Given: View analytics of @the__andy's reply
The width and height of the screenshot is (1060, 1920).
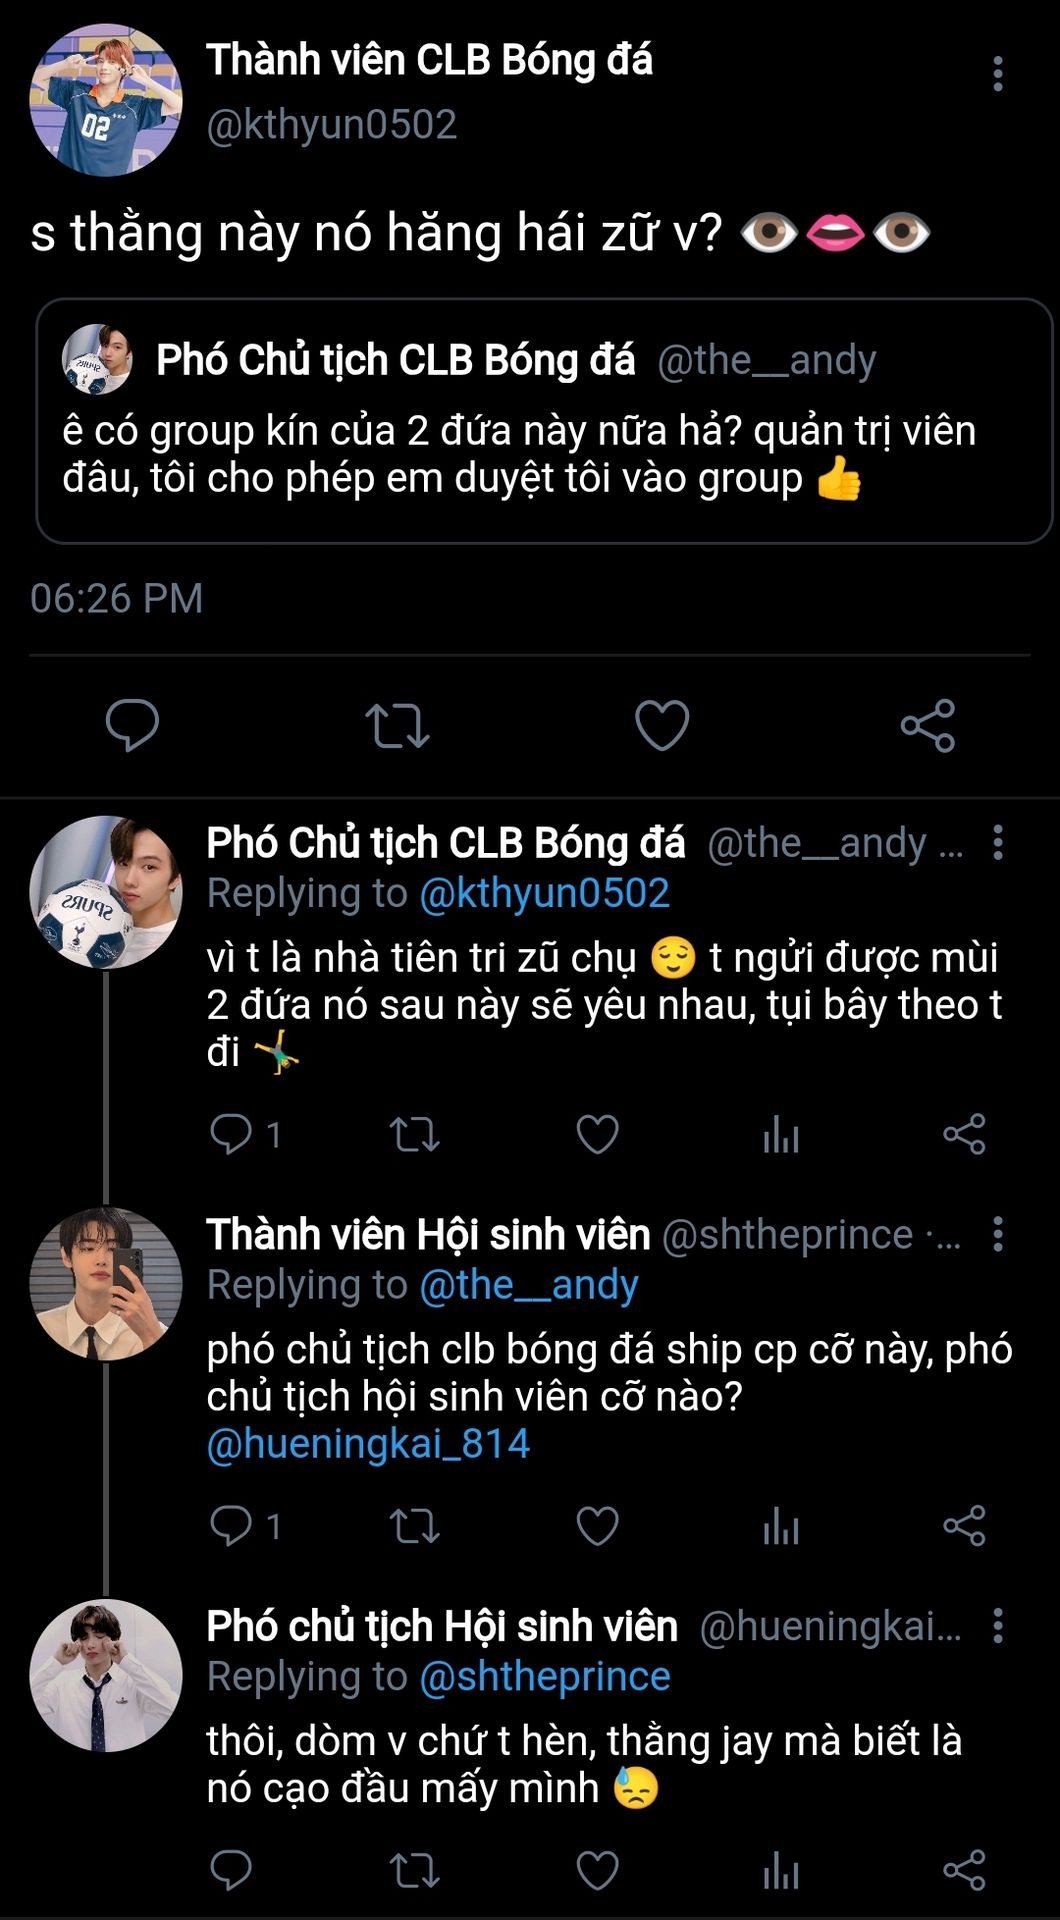Looking at the screenshot, I should coord(780,1135).
